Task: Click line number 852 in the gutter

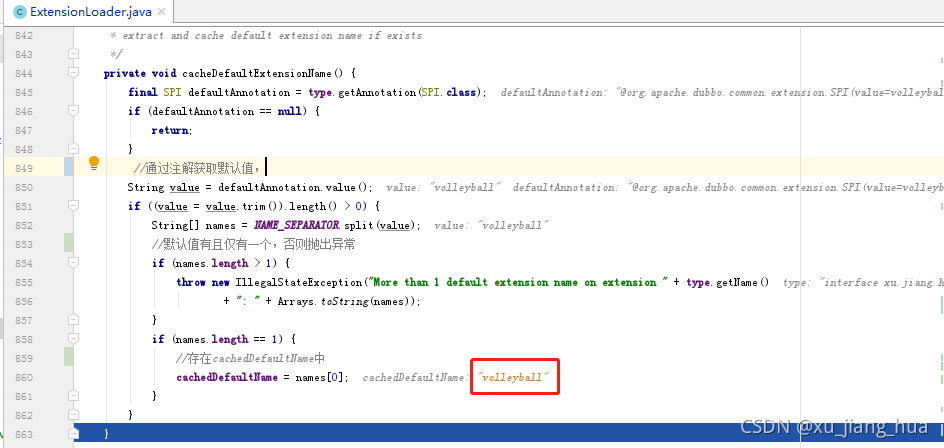Action: 22,225
